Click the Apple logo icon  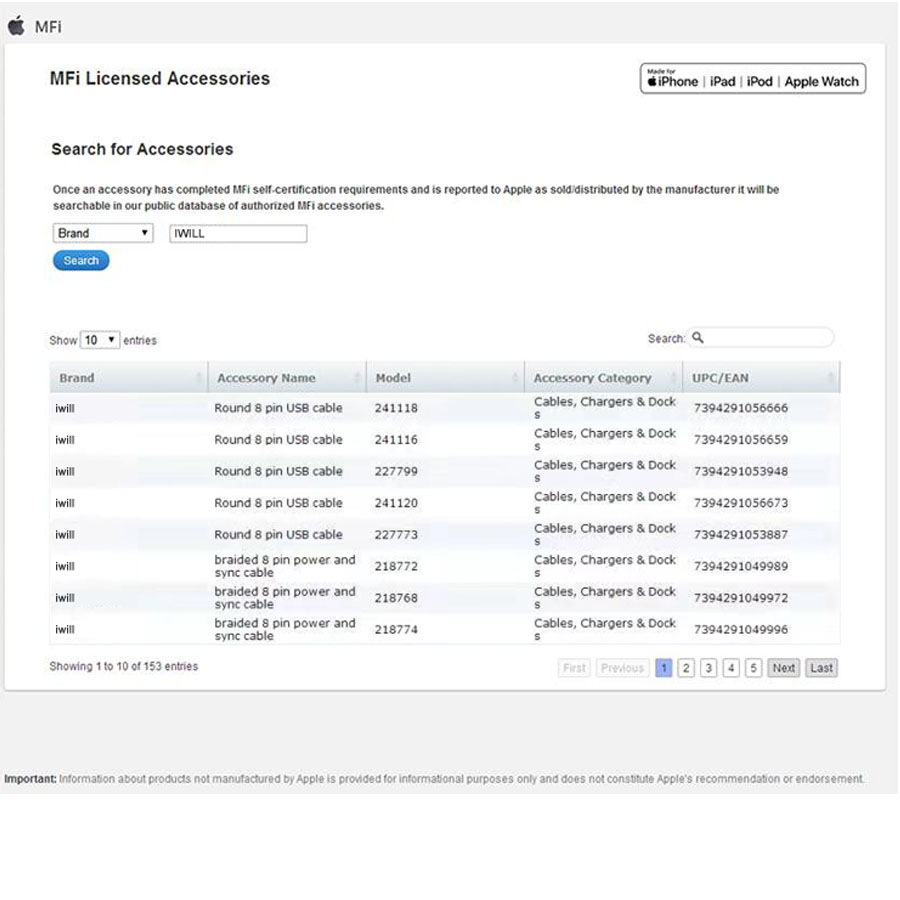point(16,26)
